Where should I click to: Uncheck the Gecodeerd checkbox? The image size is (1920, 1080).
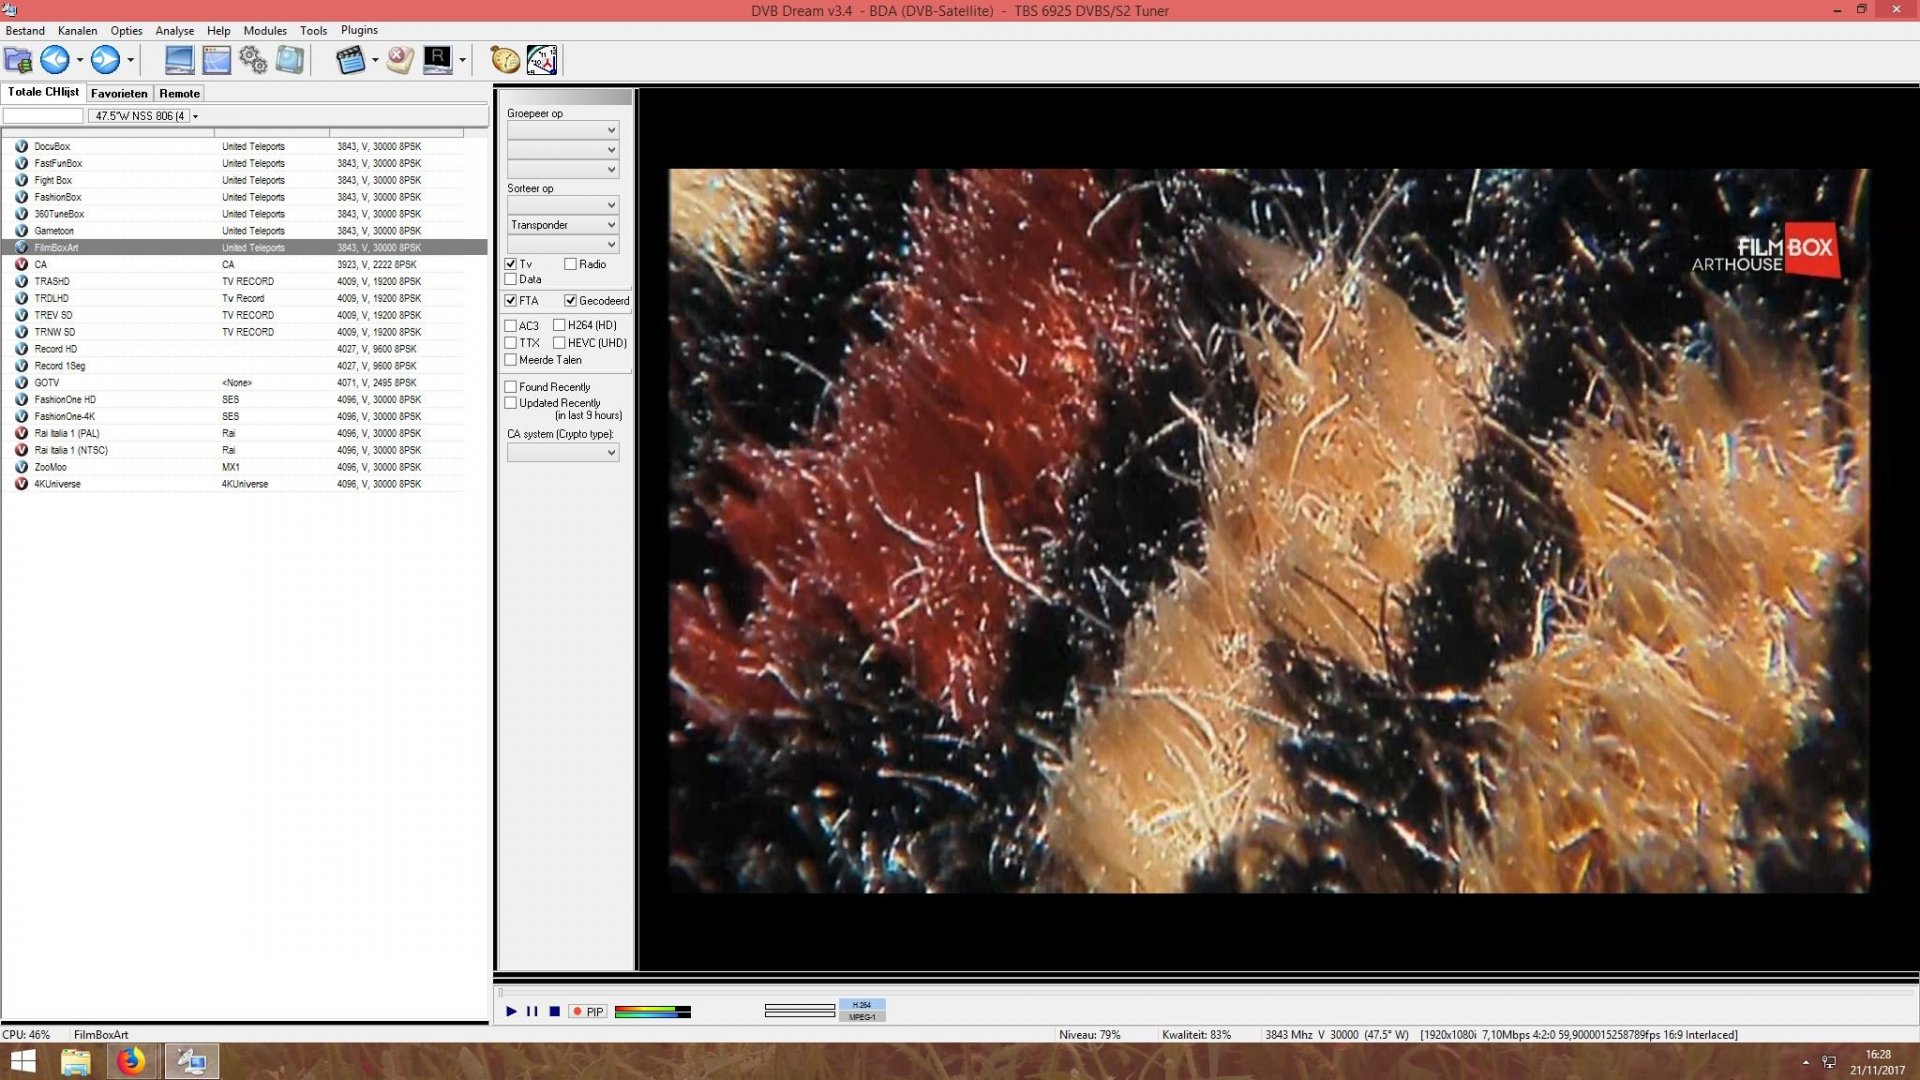(571, 300)
